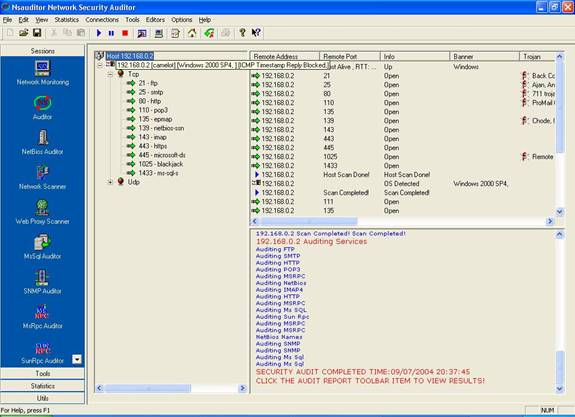Select tree item 445 - microsoft-ds
575x417 pixels.
point(162,155)
